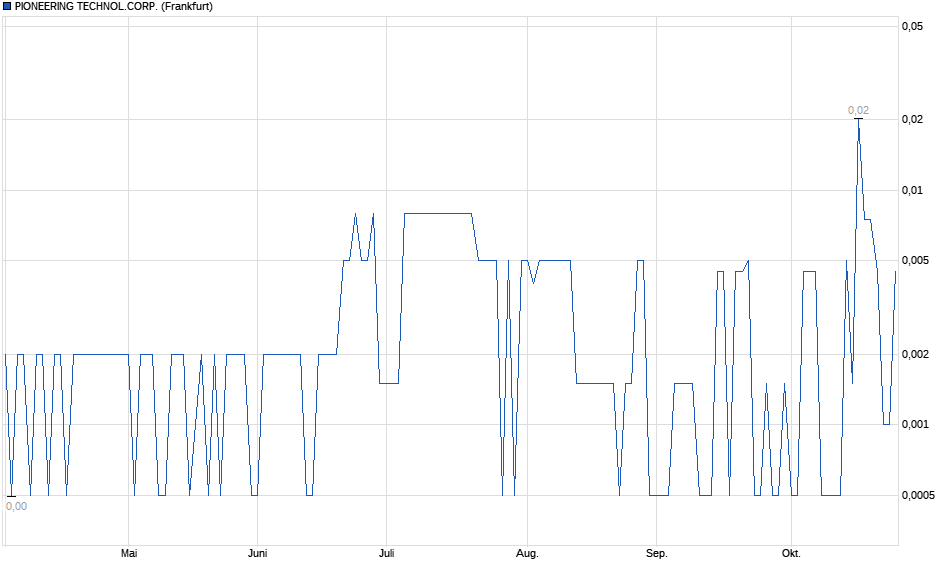
Task: Click the 0,02 label on the right price axis
Action: point(912,120)
